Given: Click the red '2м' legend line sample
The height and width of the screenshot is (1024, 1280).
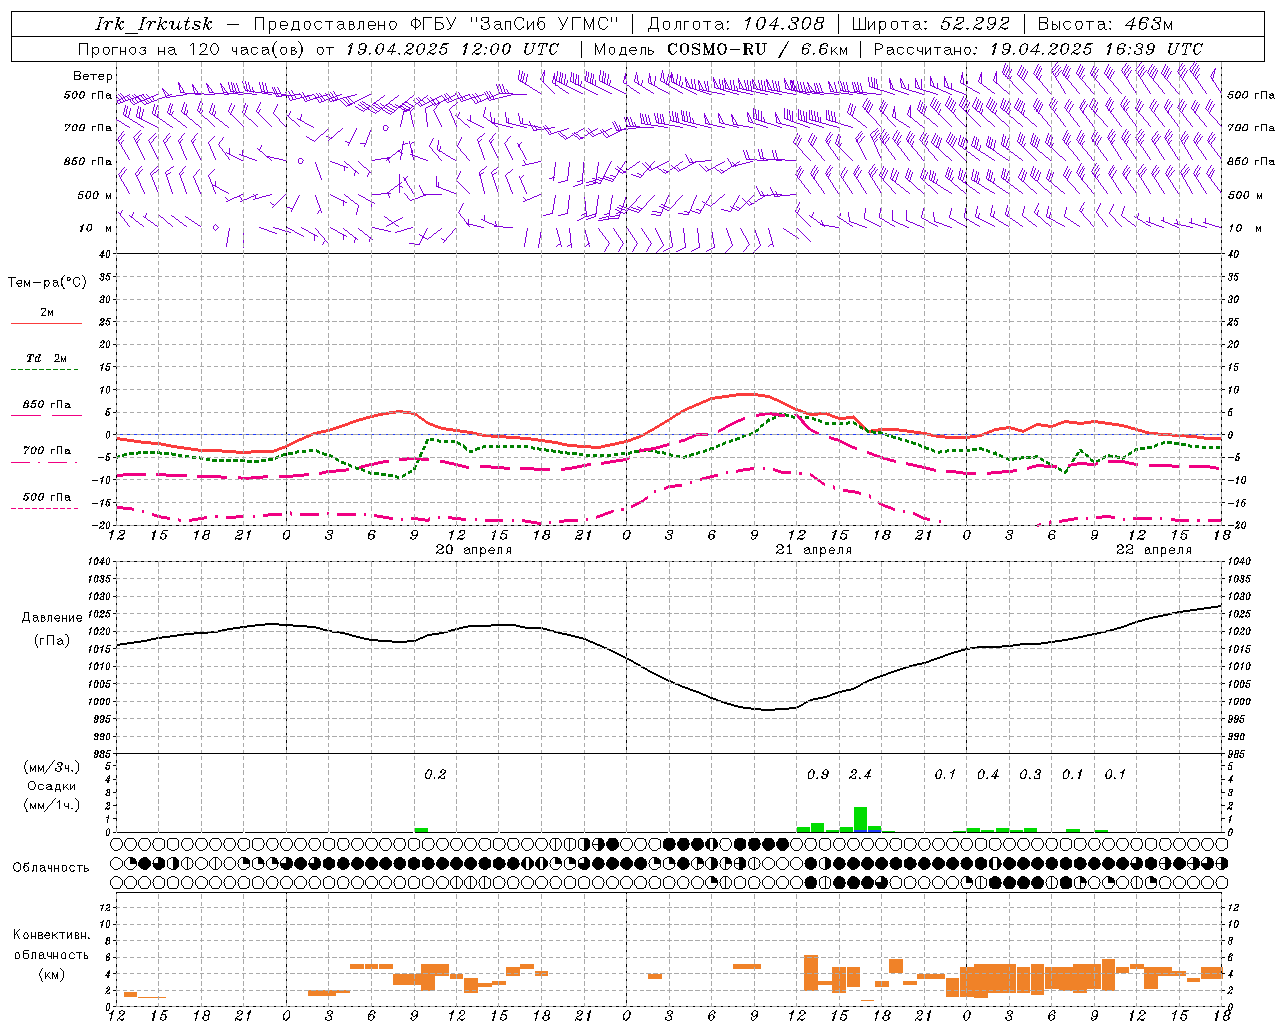Looking at the screenshot, I should [x=46, y=324].
